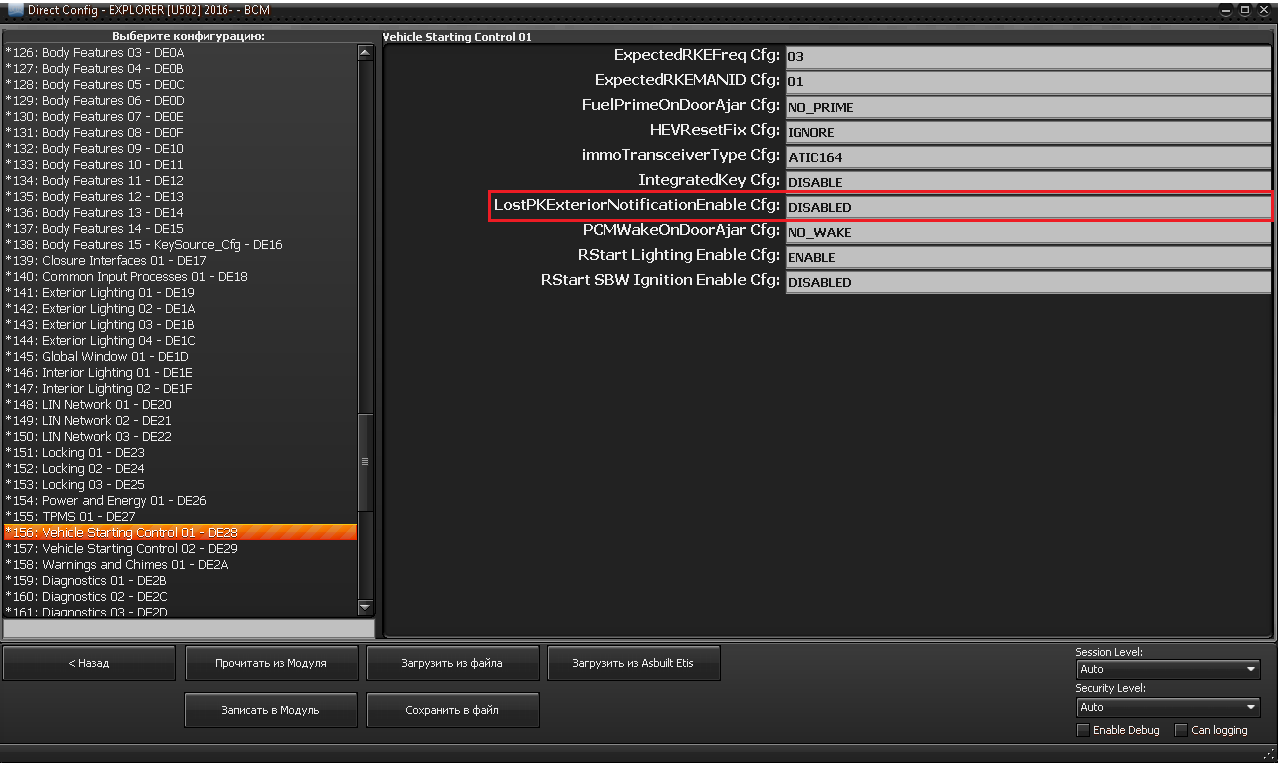The width and height of the screenshot is (1278, 763).
Task: Click the configuration list scroll-up arrow
Action: pos(365,52)
